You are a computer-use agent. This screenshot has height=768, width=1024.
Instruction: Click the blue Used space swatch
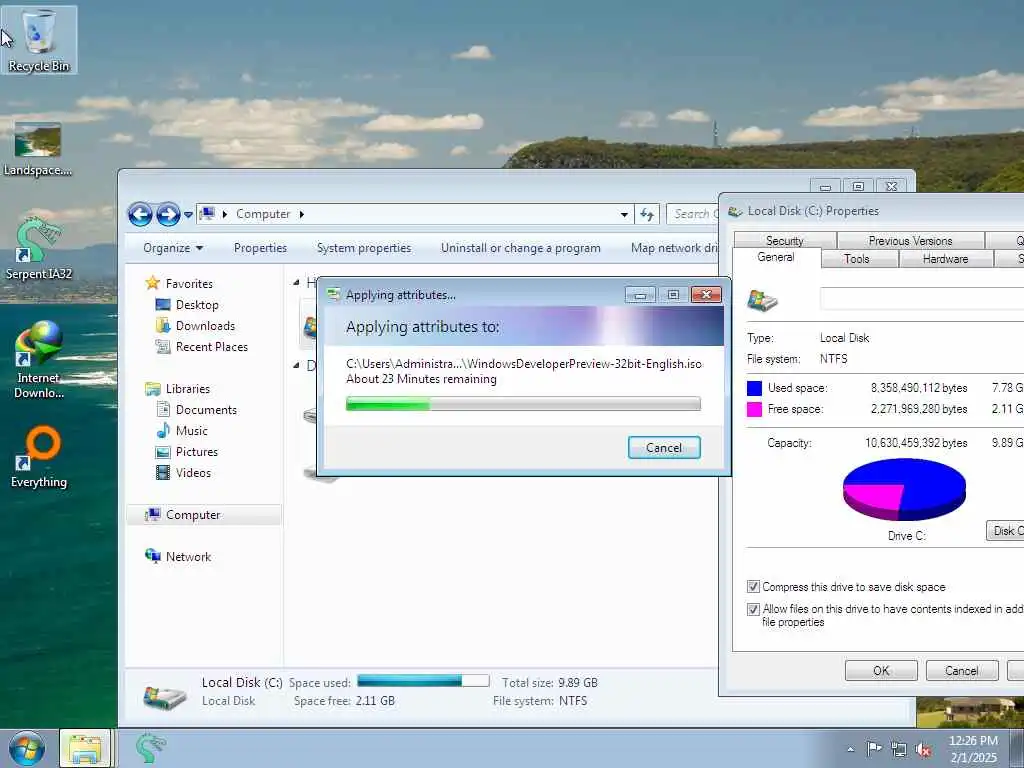pos(754,388)
